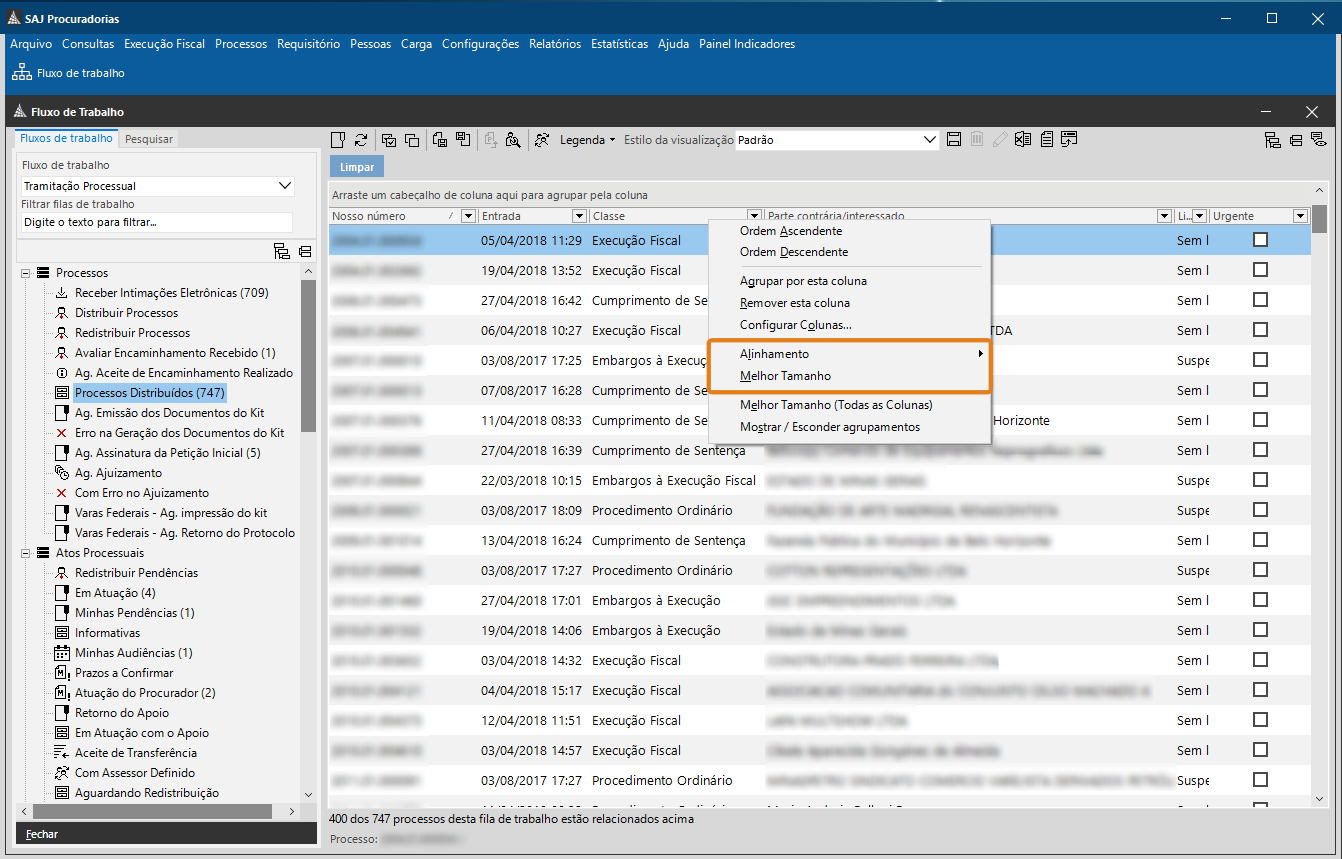
Task: Collapse the Processos tree node
Action: tap(25, 273)
